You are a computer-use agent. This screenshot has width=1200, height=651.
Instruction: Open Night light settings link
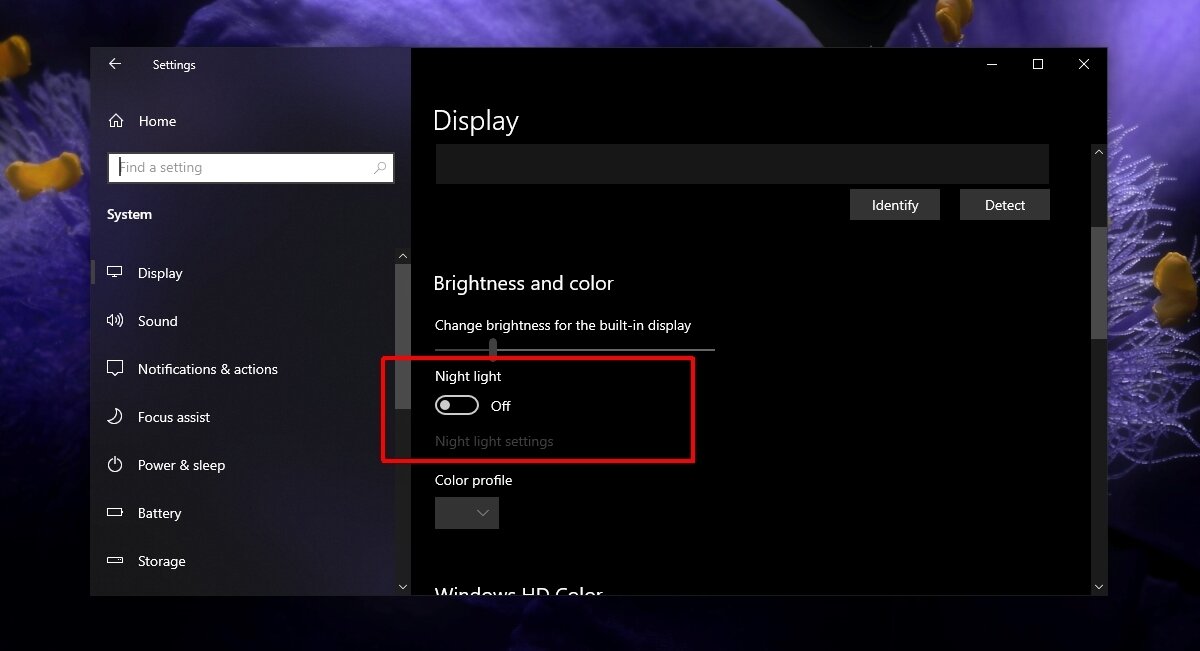click(494, 440)
